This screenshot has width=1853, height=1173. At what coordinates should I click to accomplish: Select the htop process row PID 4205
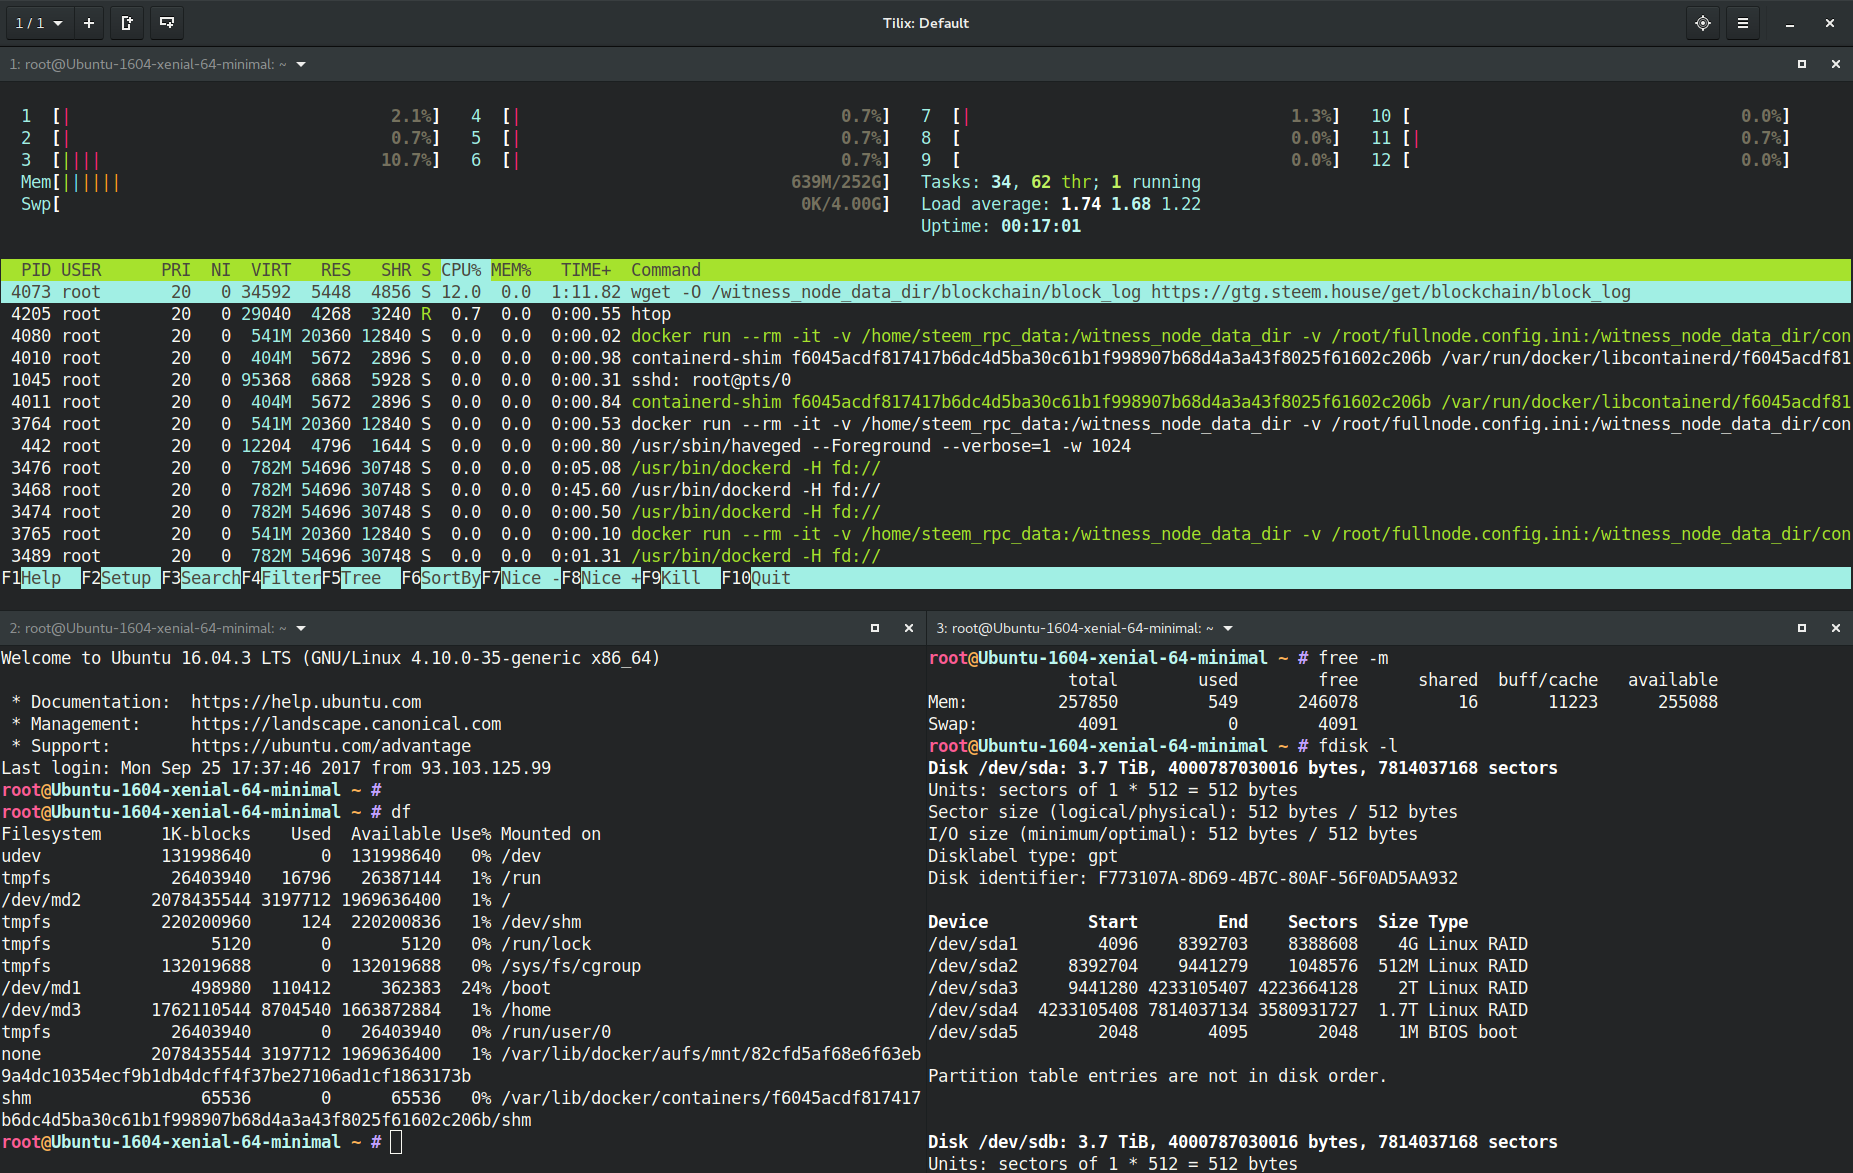(x=925, y=314)
